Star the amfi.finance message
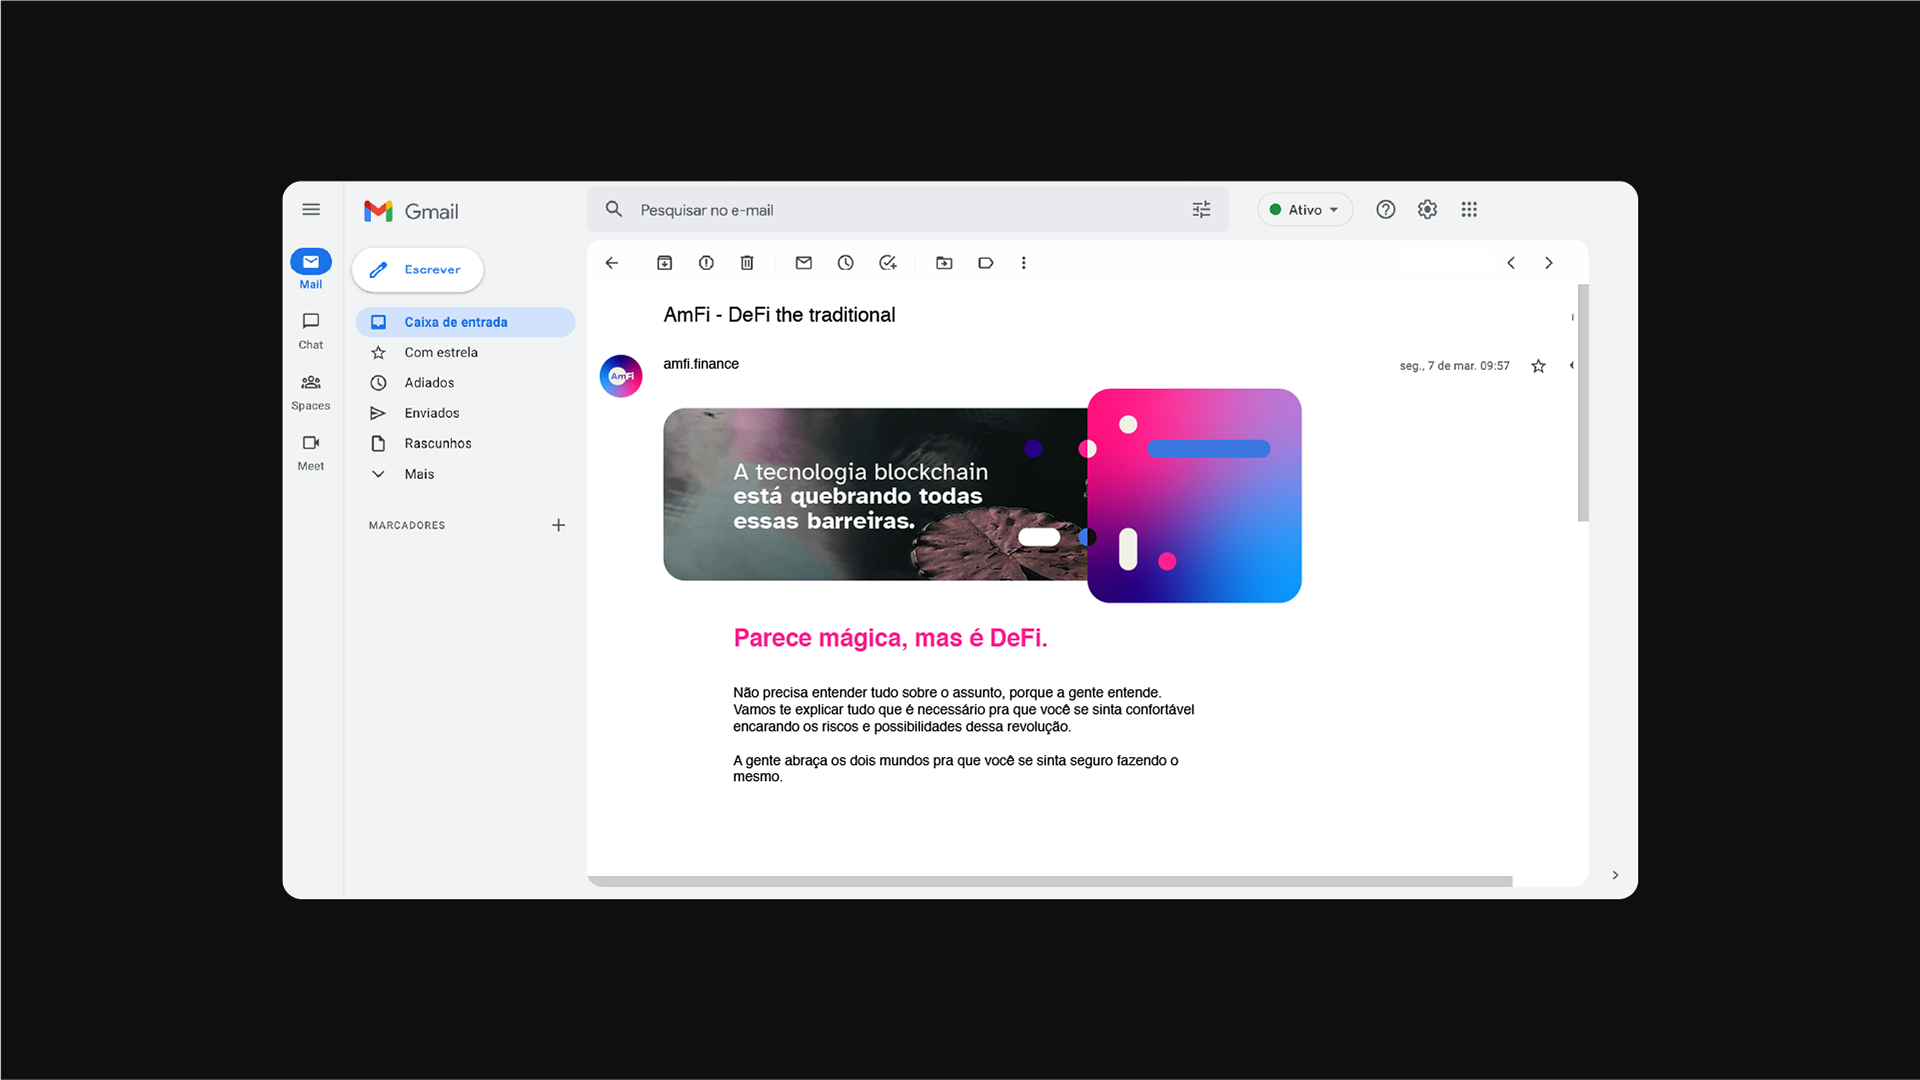The image size is (1920, 1080). click(x=1539, y=366)
